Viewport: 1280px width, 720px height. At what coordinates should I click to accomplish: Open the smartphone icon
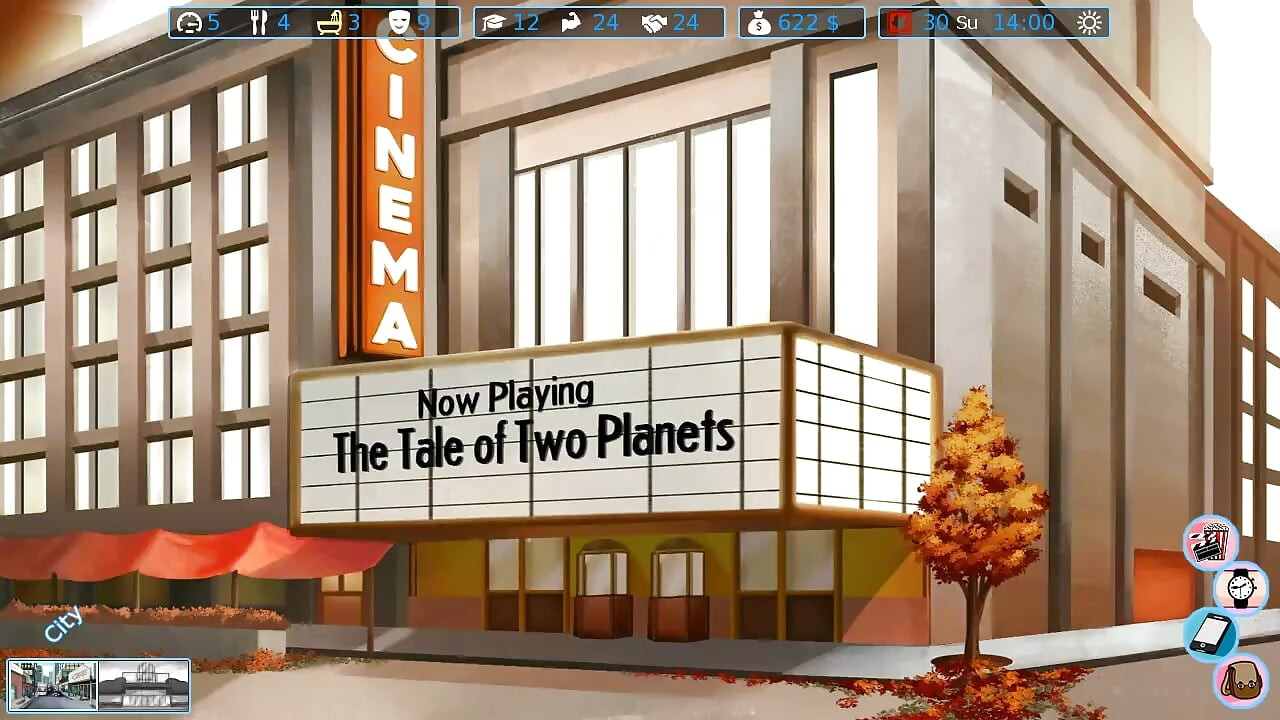tap(1210, 634)
